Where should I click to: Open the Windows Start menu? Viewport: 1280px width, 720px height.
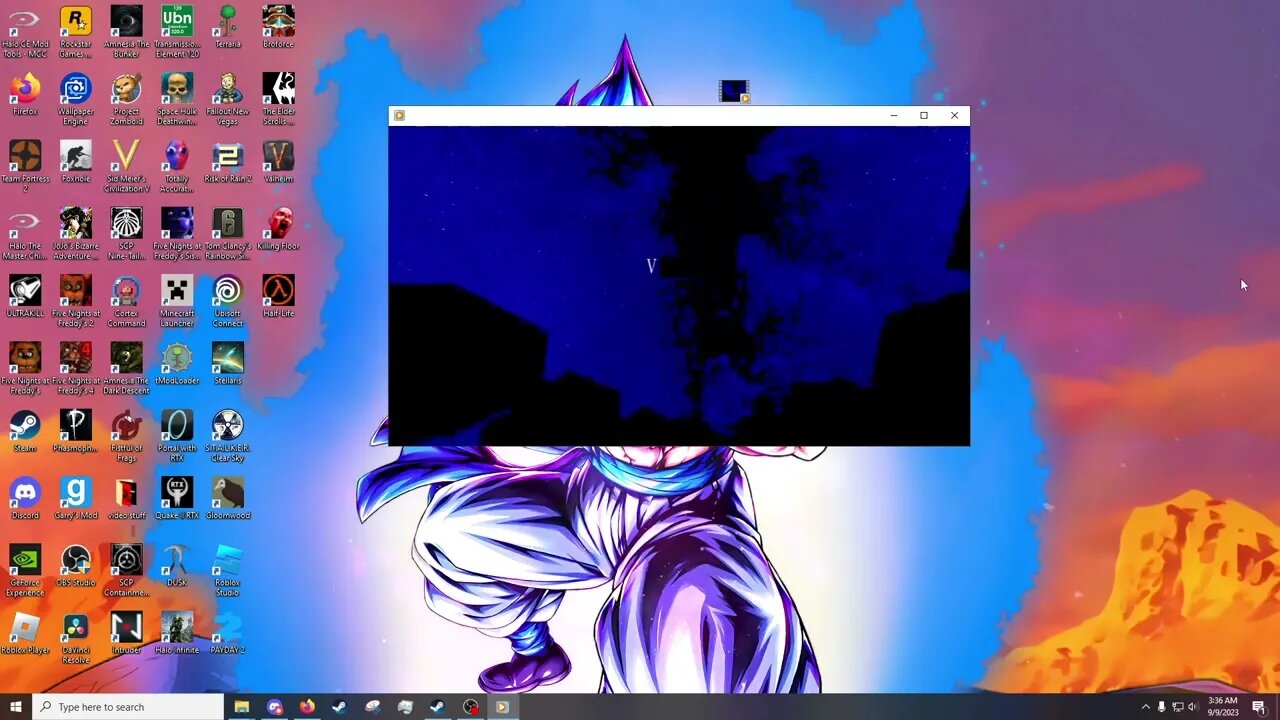[x=16, y=707]
